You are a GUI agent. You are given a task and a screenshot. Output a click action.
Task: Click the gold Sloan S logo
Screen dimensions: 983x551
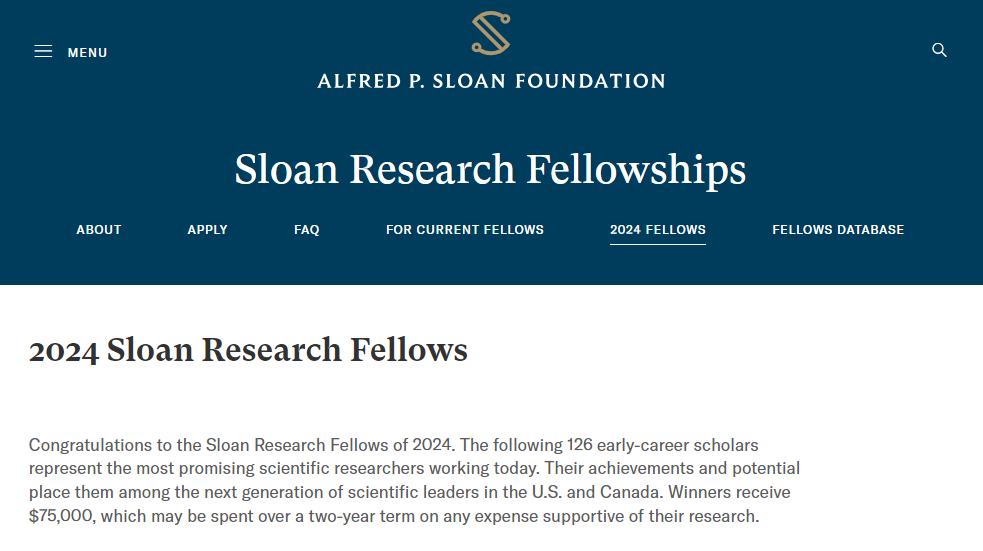point(491,33)
